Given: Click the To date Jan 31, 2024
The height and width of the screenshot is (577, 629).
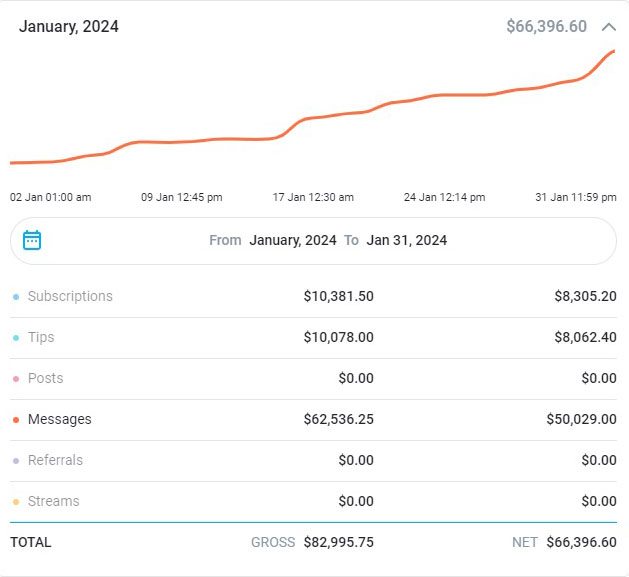Looking at the screenshot, I should click(406, 240).
